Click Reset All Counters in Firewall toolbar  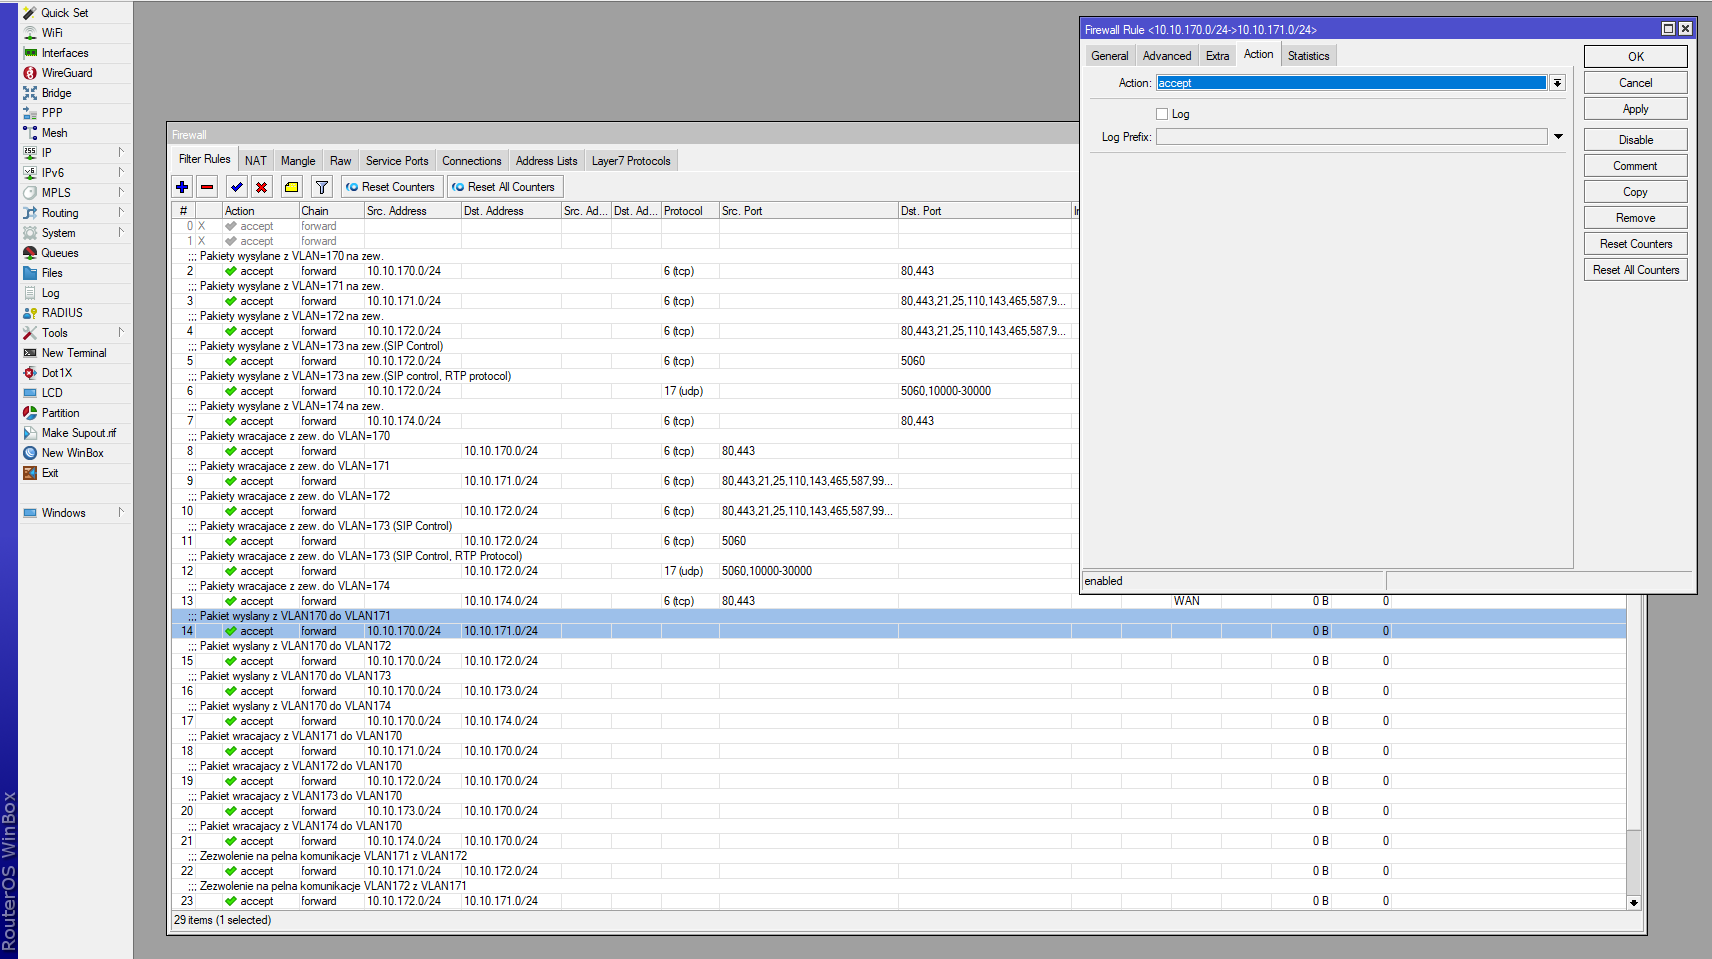pyautogui.click(x=504, y=187)
